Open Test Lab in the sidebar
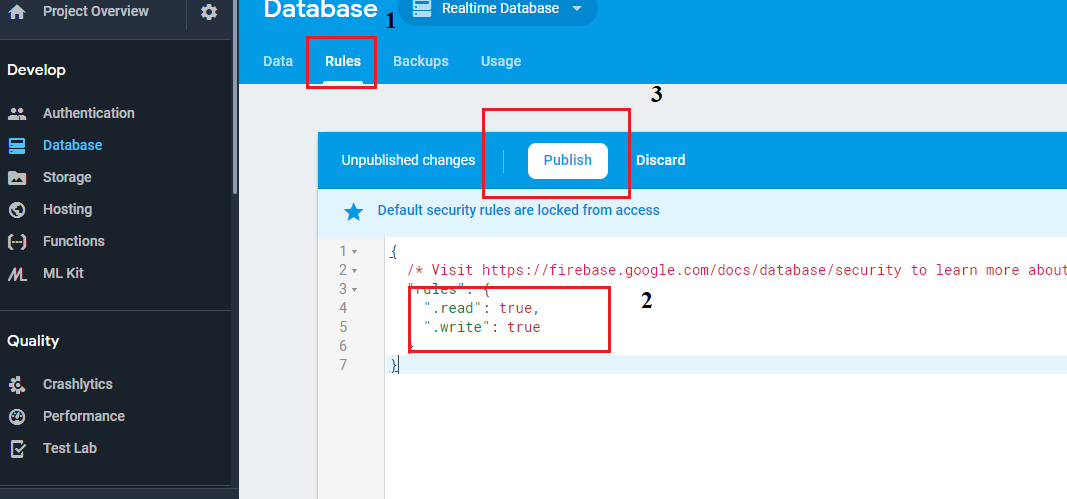Image resolution: width=1067 pixels, height=499 pixels. click(69, 448)
